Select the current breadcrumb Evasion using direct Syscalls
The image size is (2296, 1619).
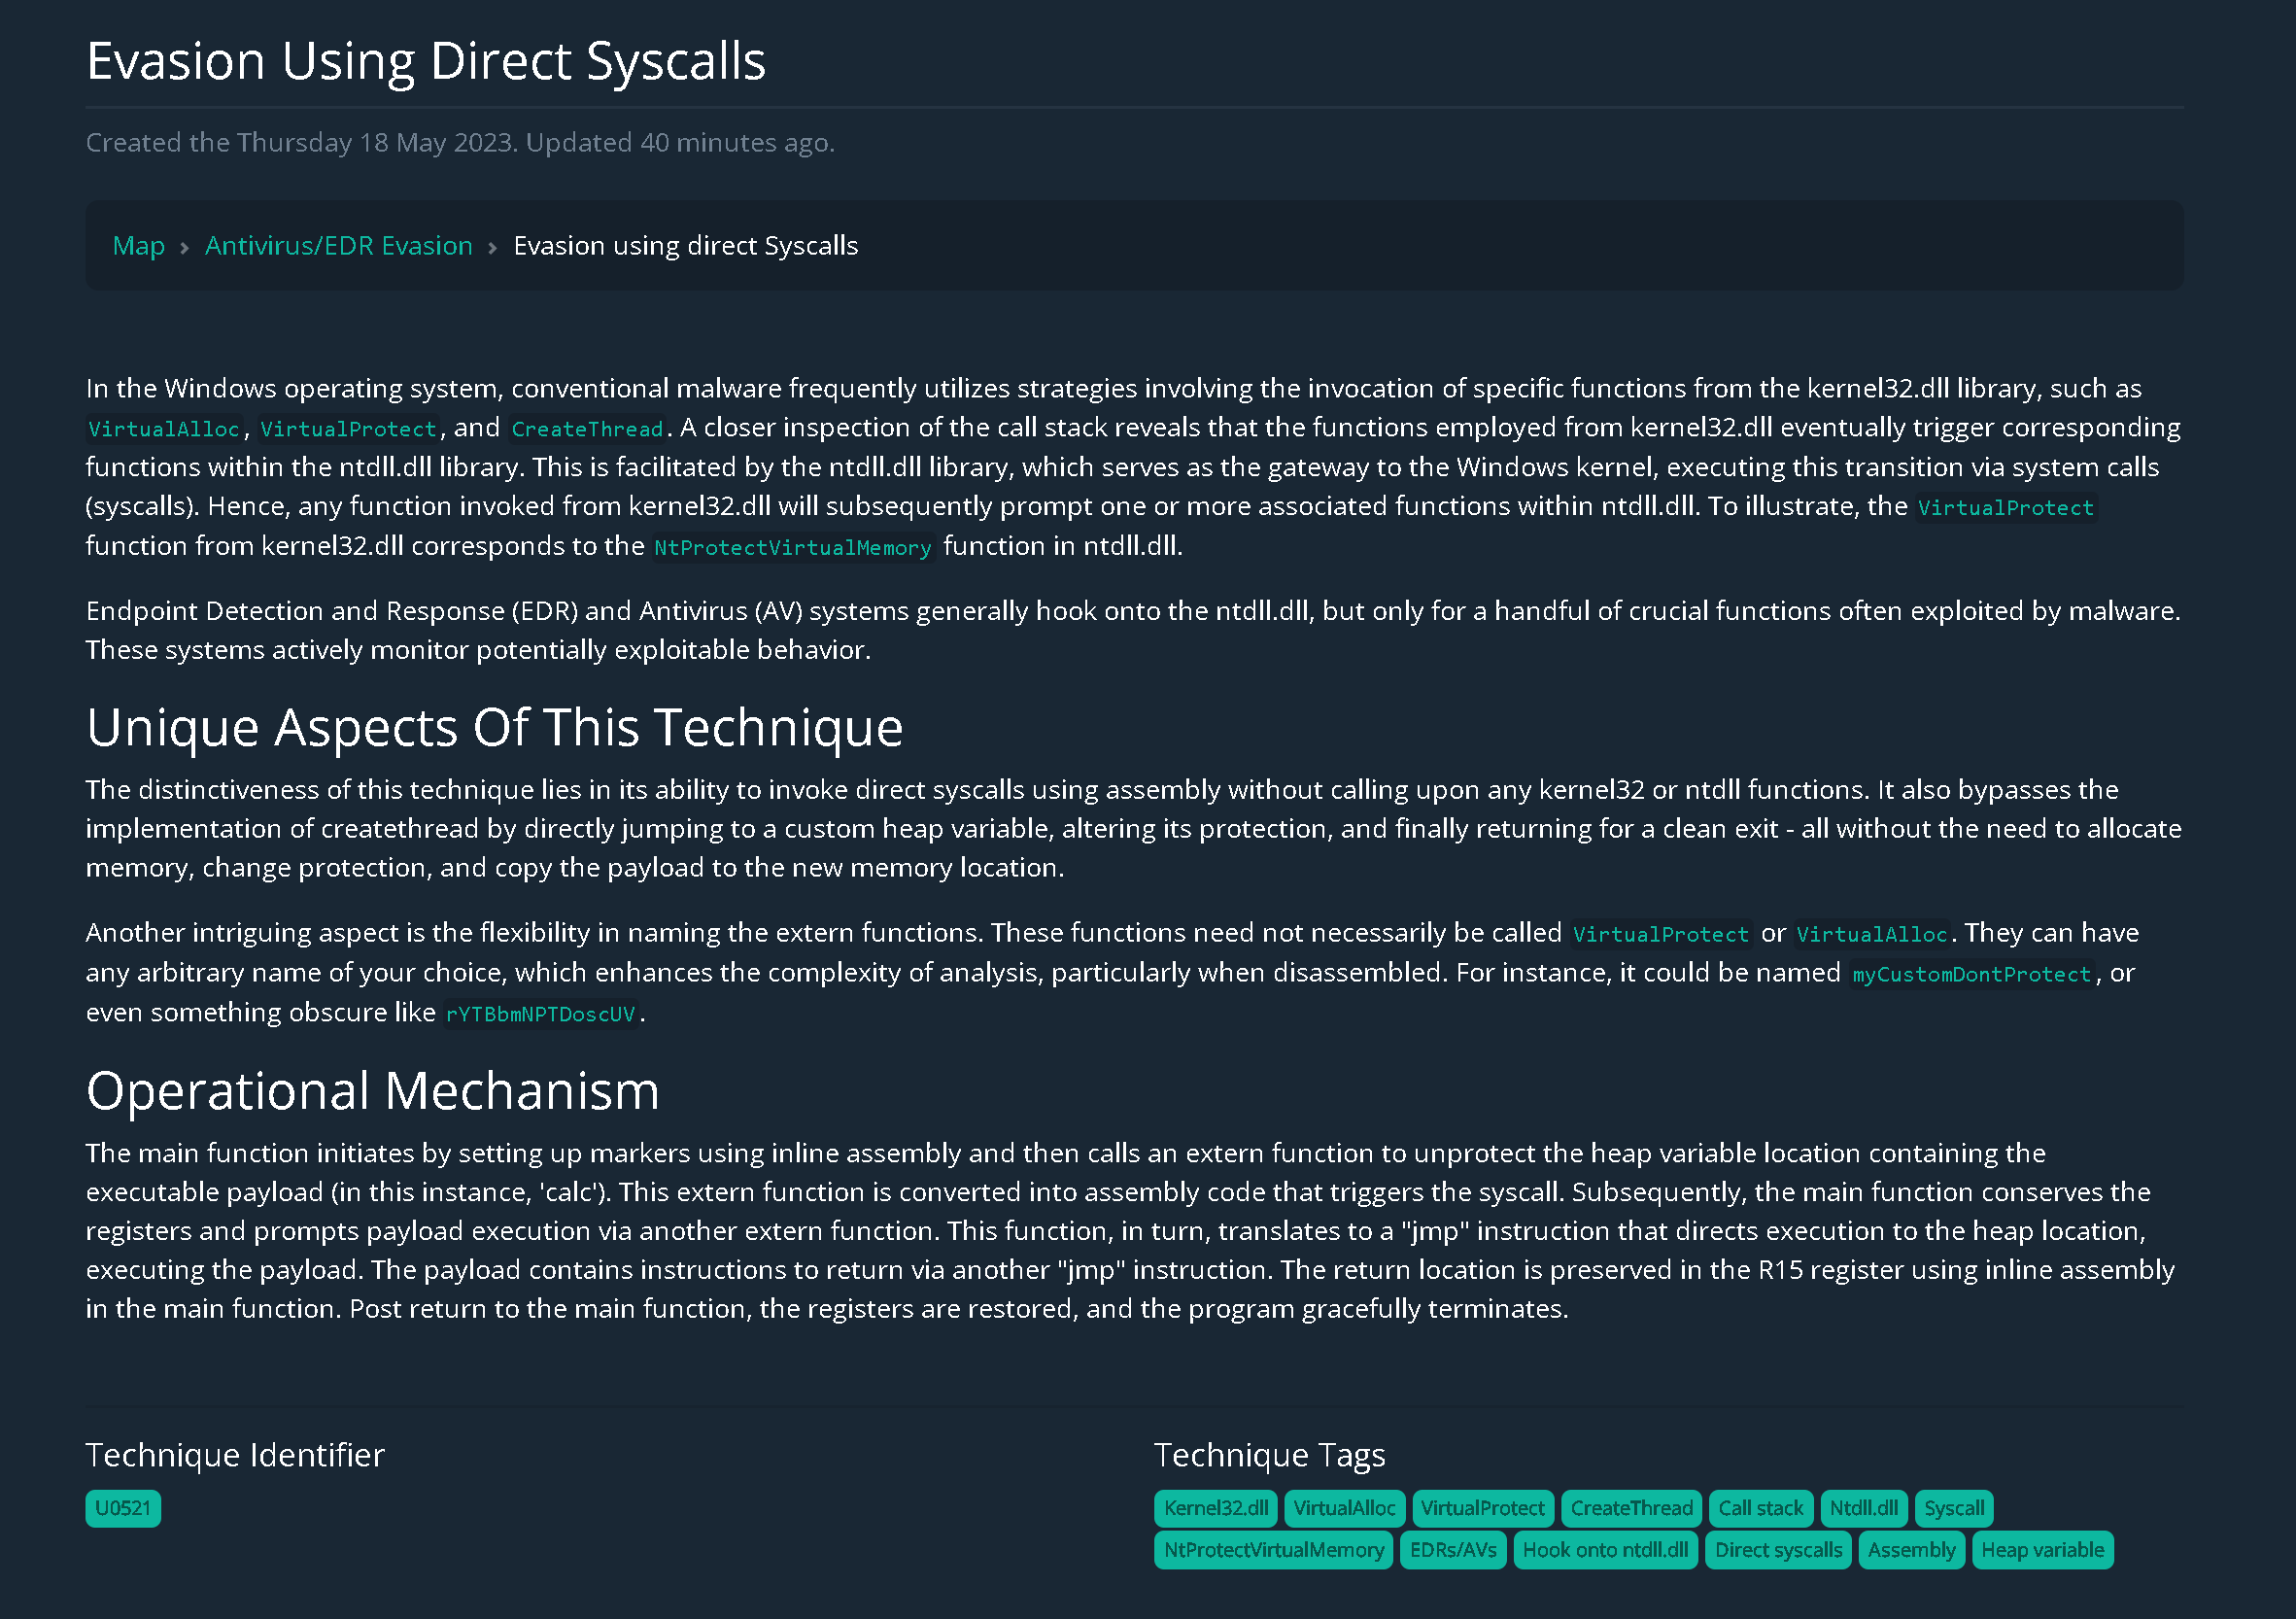685,245
